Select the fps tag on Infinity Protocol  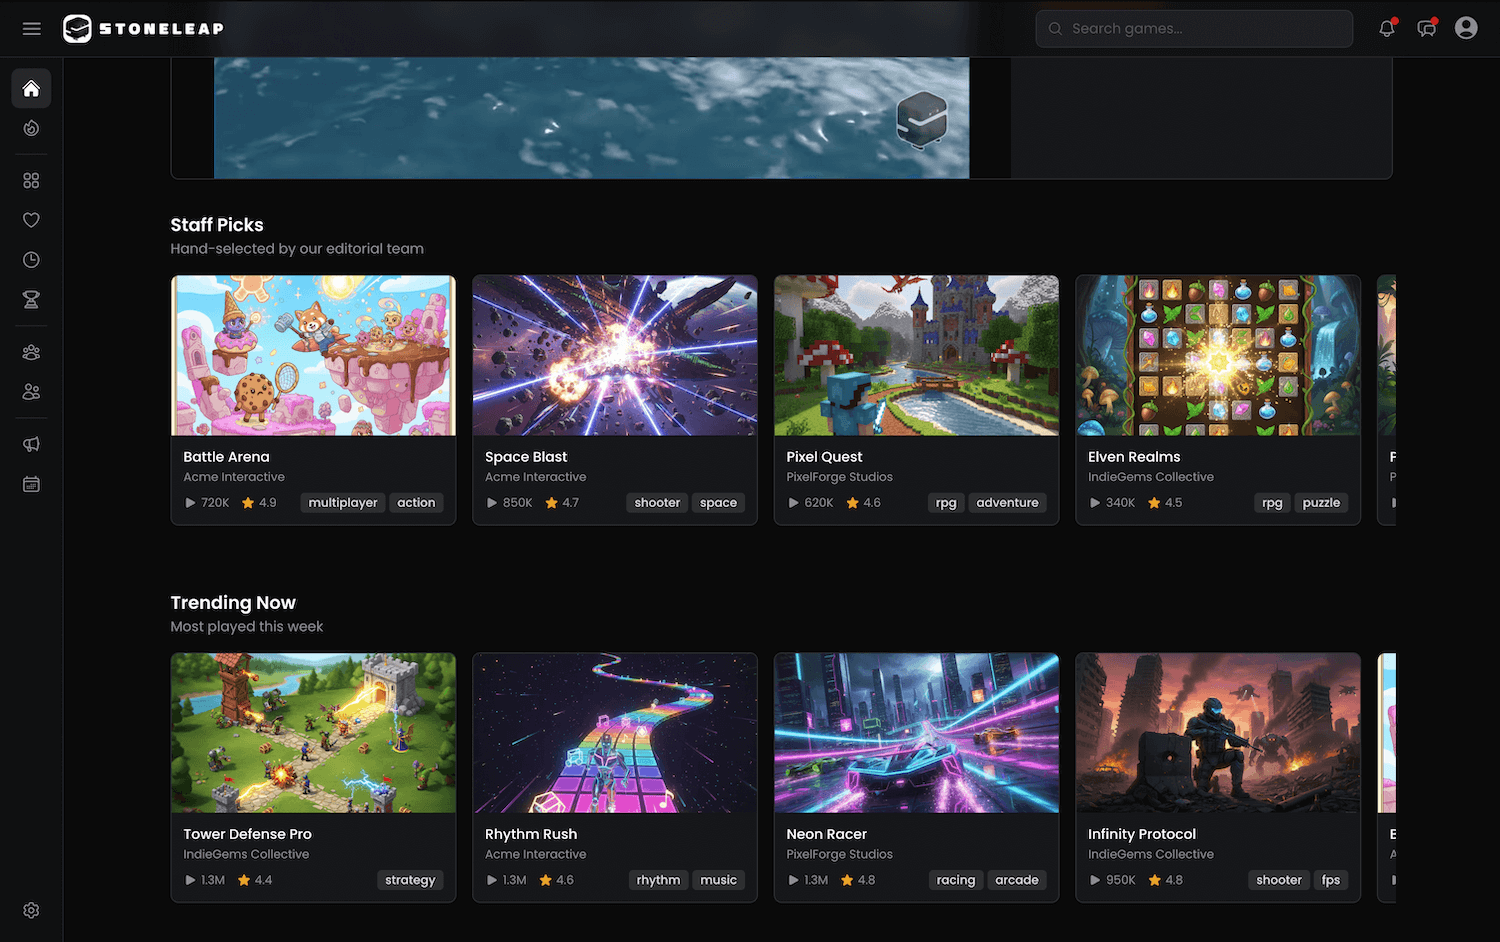click(1330, 880)
